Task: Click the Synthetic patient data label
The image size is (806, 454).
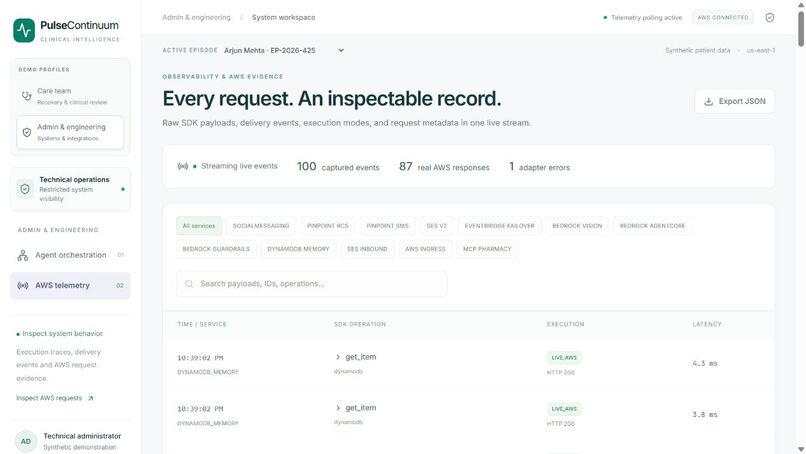Action: pos(698,50)
